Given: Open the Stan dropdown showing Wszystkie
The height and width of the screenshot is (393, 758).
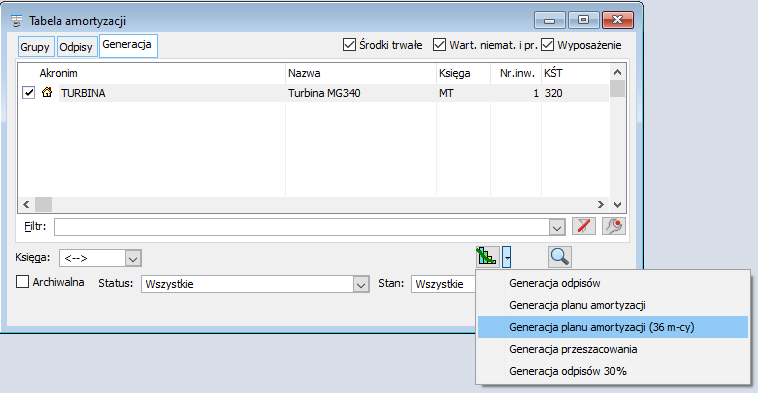Looking at the screenshot, I should coord(443,284).
